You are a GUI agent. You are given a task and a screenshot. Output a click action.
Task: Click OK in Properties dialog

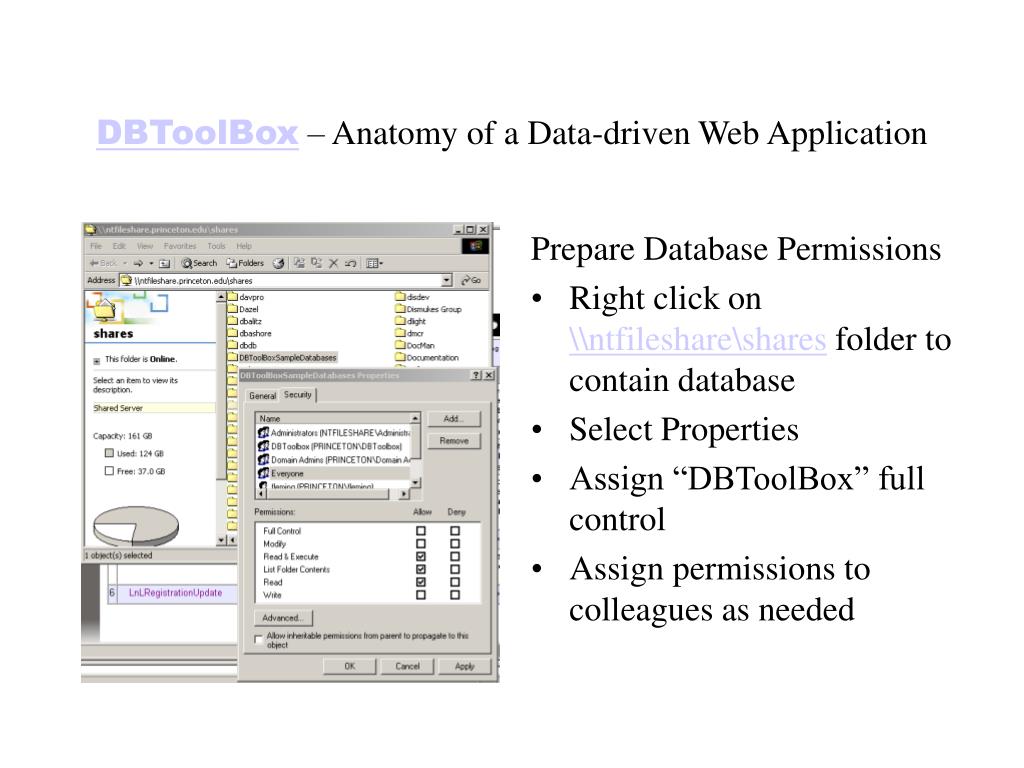(x=350, y=666)
